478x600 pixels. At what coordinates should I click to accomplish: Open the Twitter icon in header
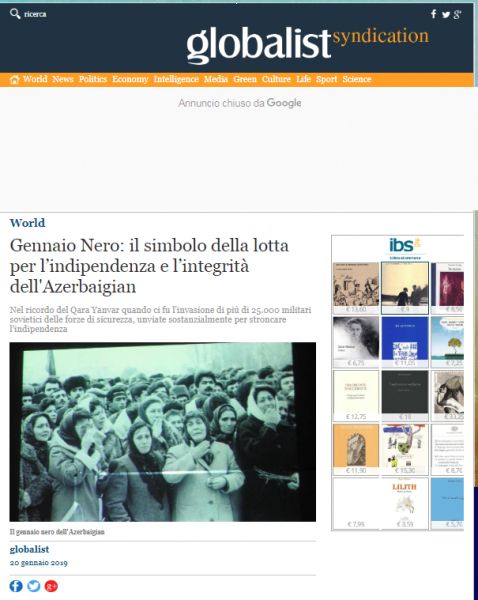(446, 15)
